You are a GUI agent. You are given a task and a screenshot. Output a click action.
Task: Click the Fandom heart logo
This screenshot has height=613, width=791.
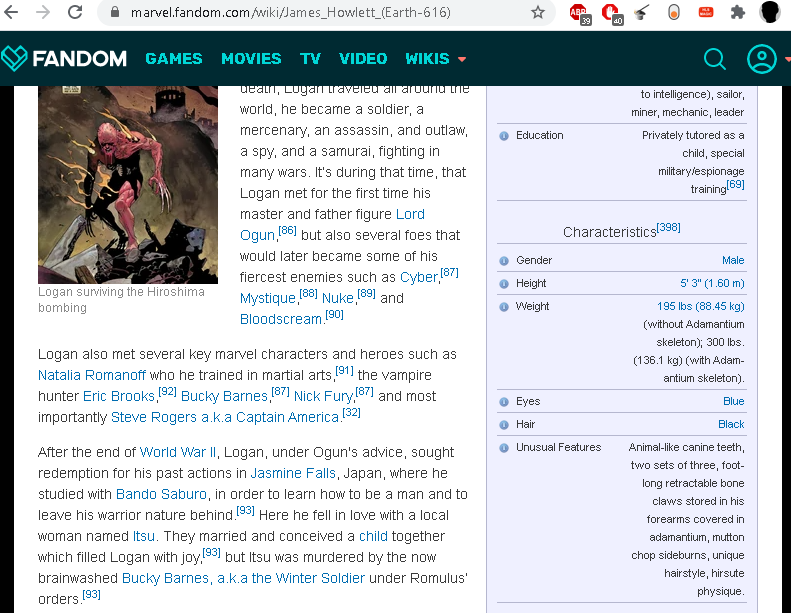[14, 59]
